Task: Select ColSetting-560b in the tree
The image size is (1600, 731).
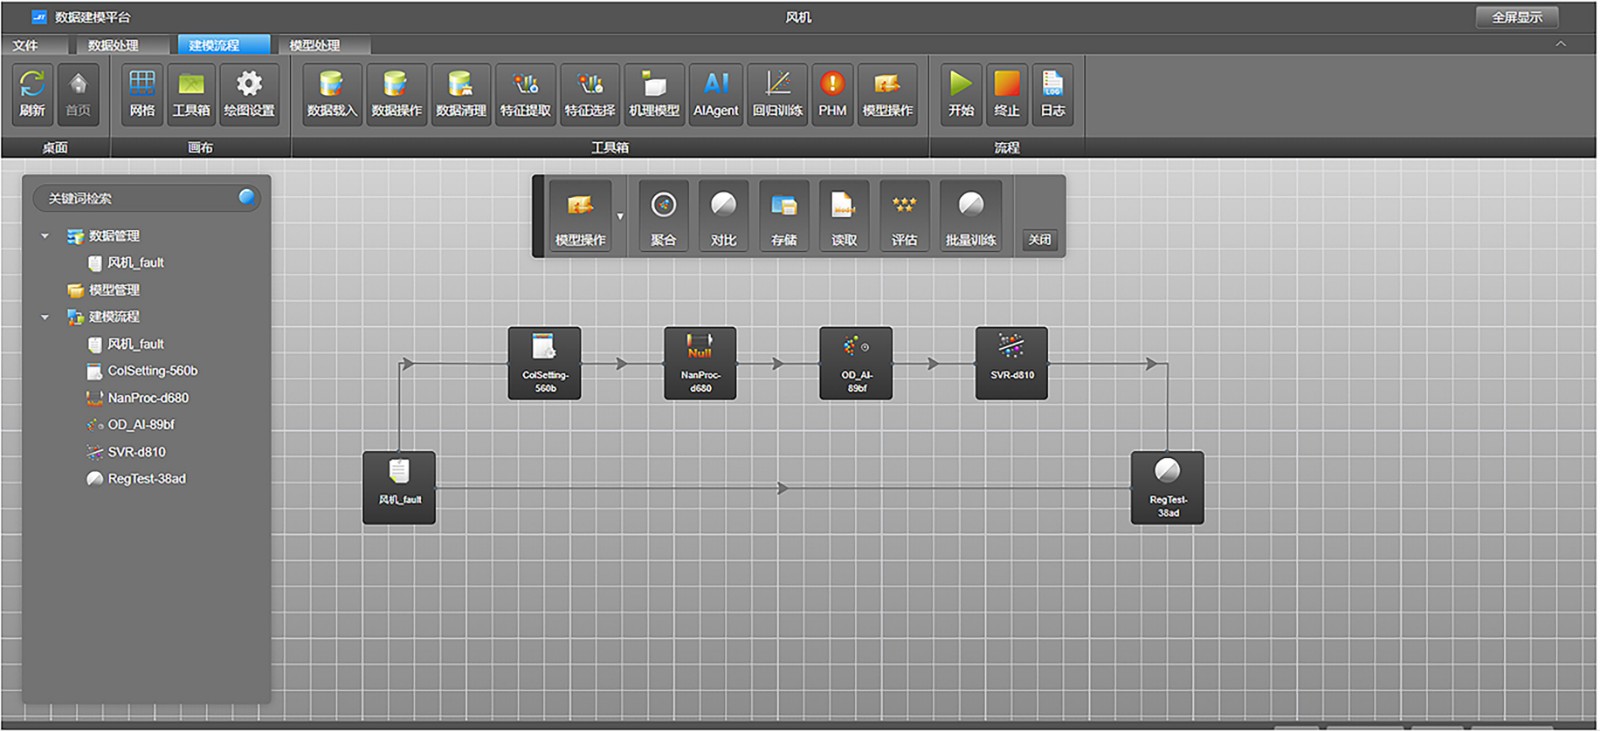Action: 143,371
